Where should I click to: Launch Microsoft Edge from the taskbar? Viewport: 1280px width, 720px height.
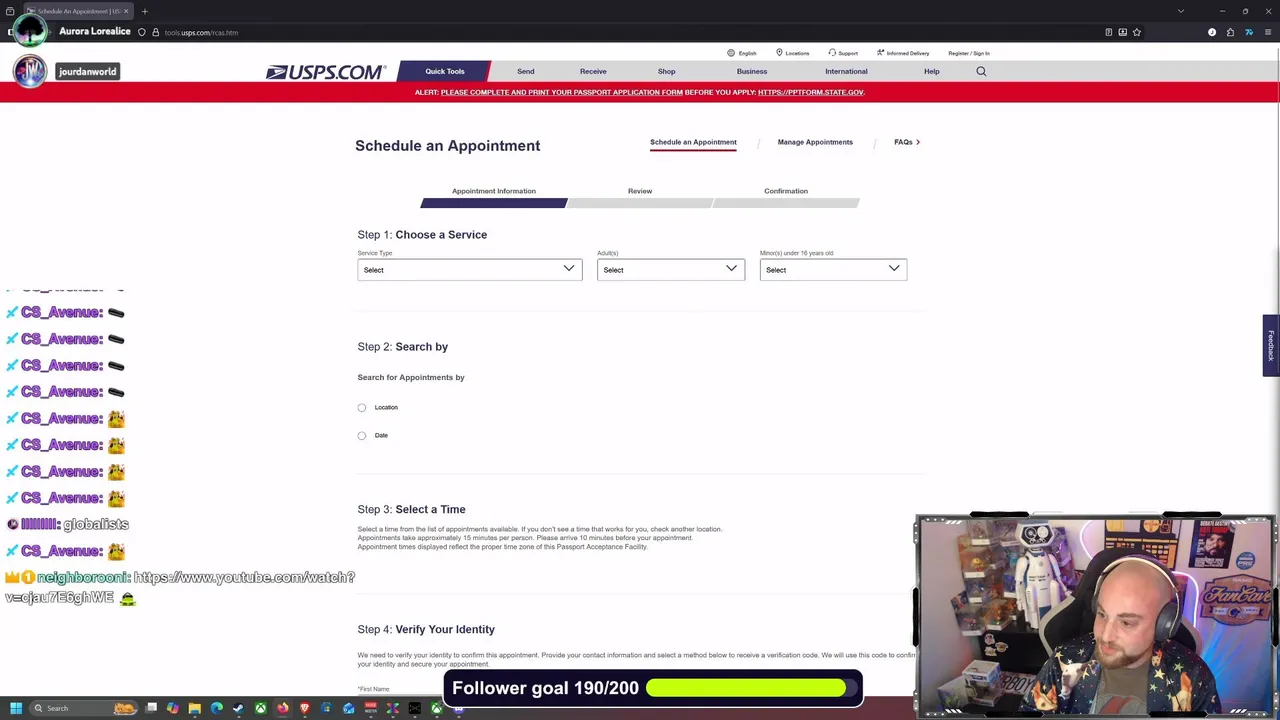(x=217, y=708)
